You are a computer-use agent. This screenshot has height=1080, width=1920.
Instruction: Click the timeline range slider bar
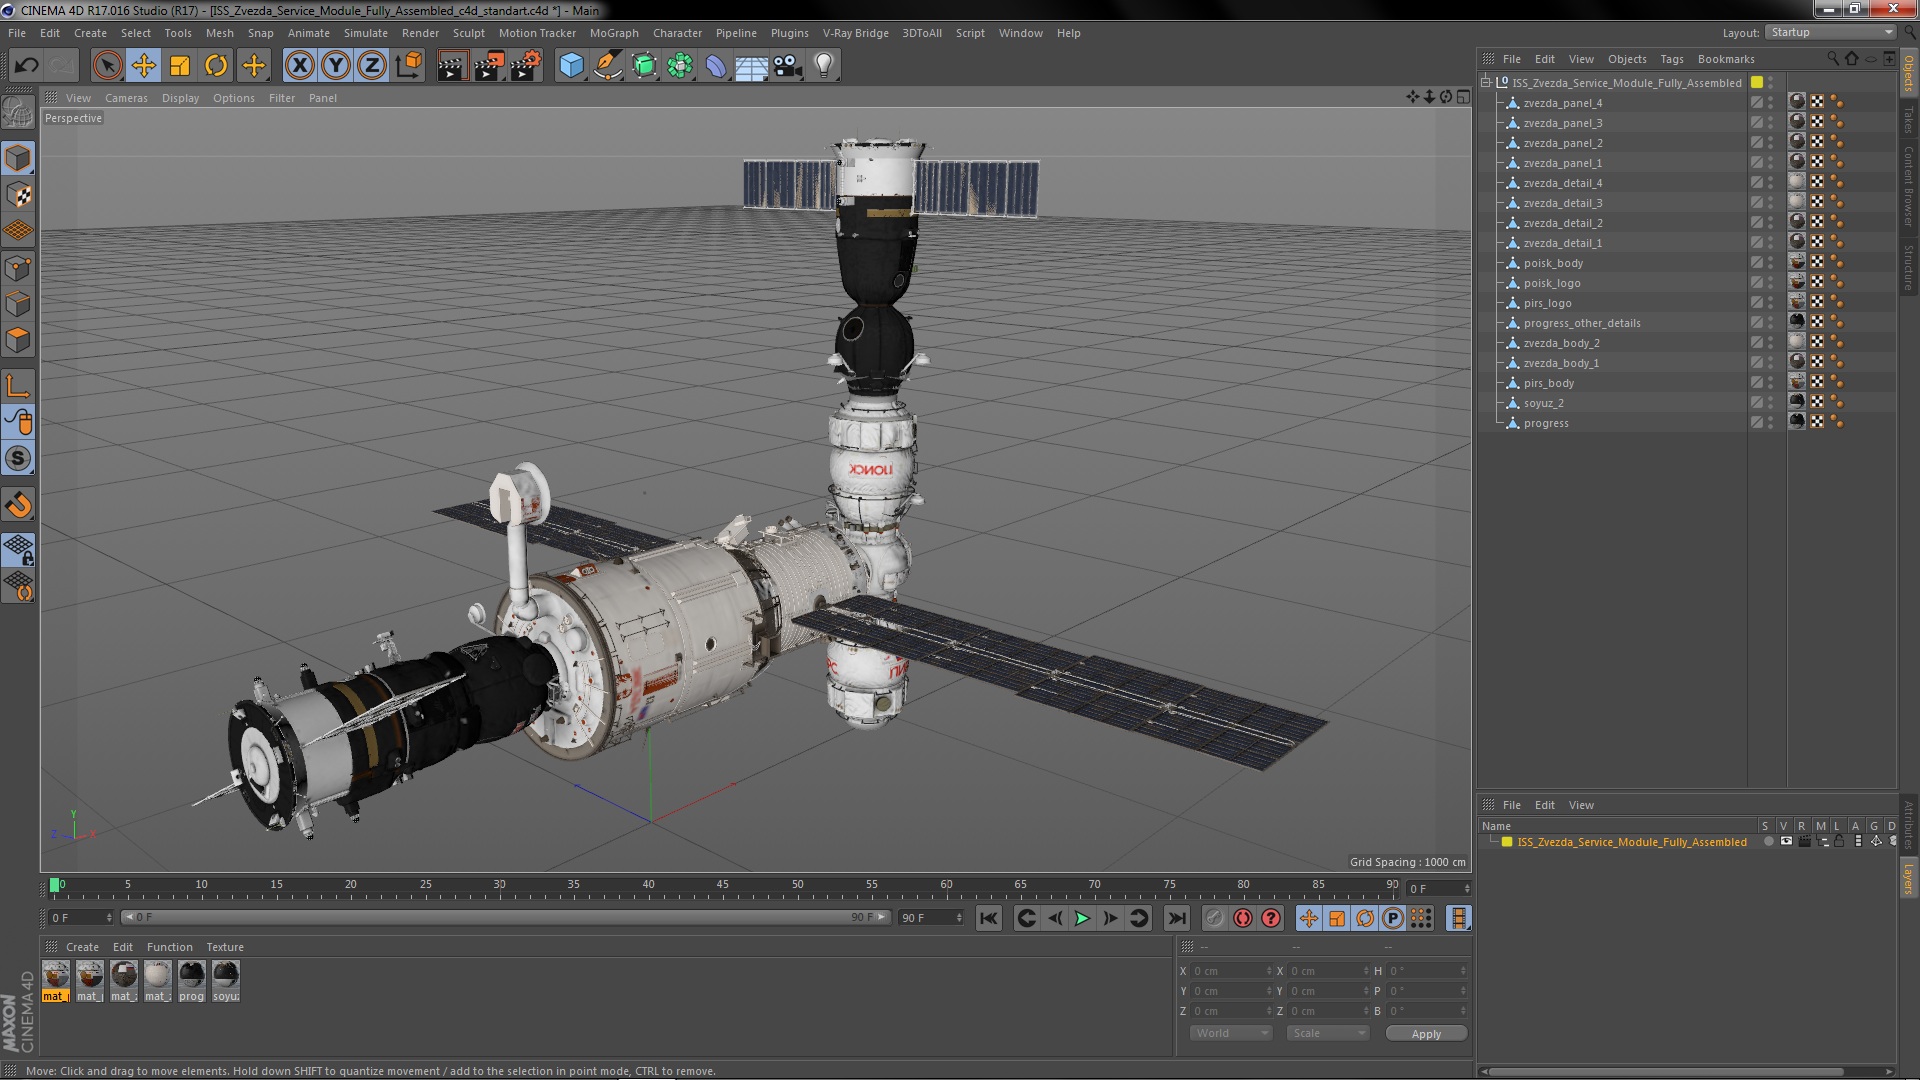tap(504, 917)
